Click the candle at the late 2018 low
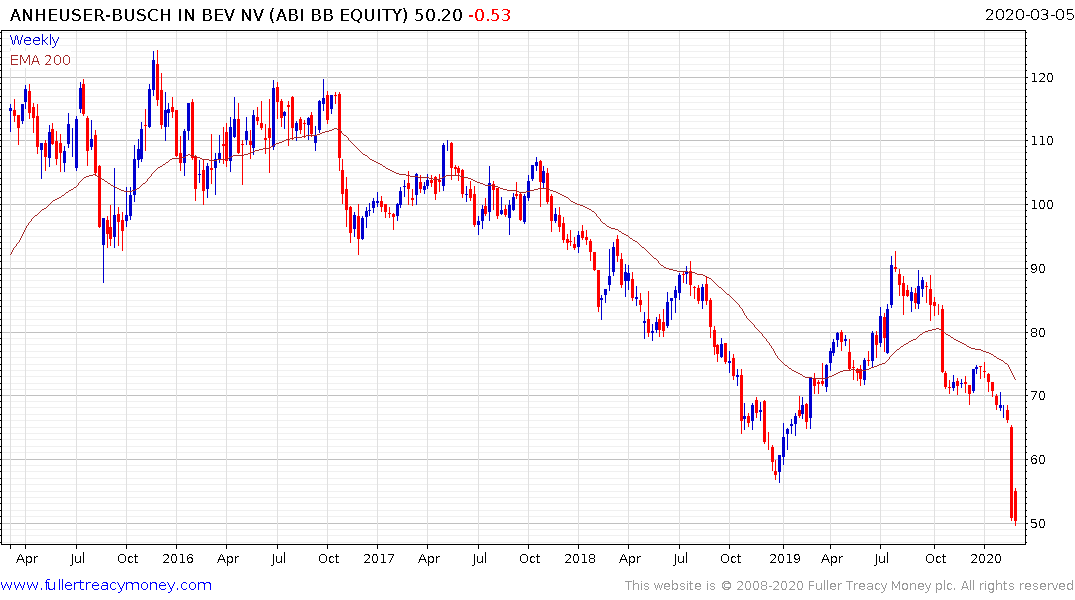Screen dimensions: 1075x600 coord(779,468)
